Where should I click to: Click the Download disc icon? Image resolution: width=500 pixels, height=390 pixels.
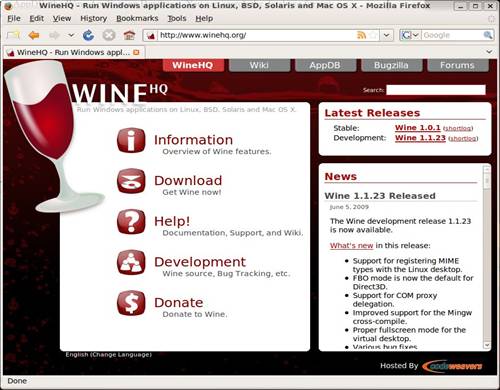tap(131, 181)
